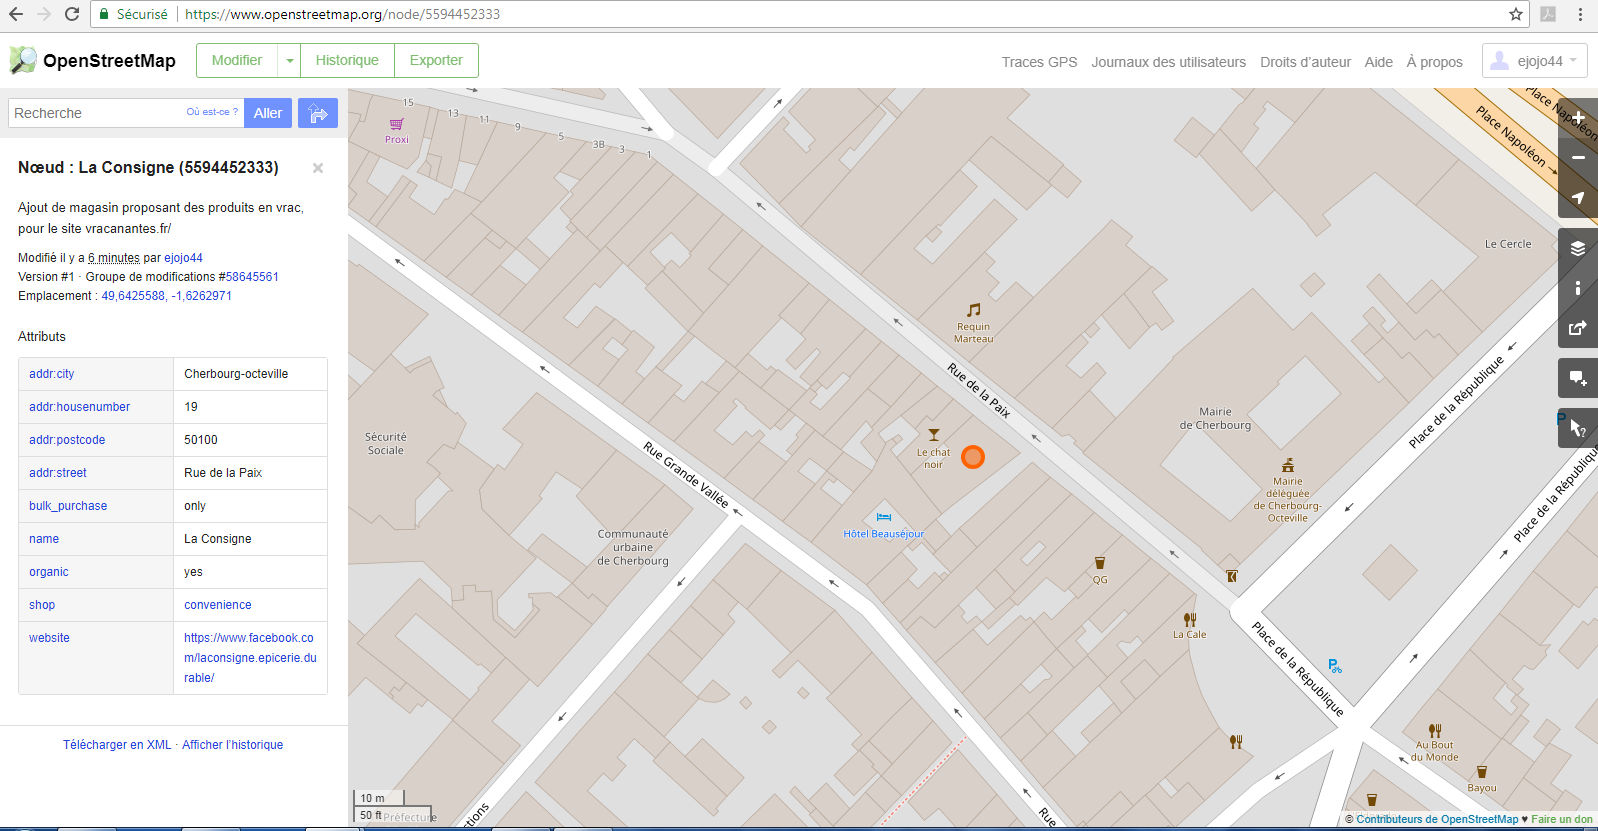Bookmark this page with the star

coord(1516,14)
